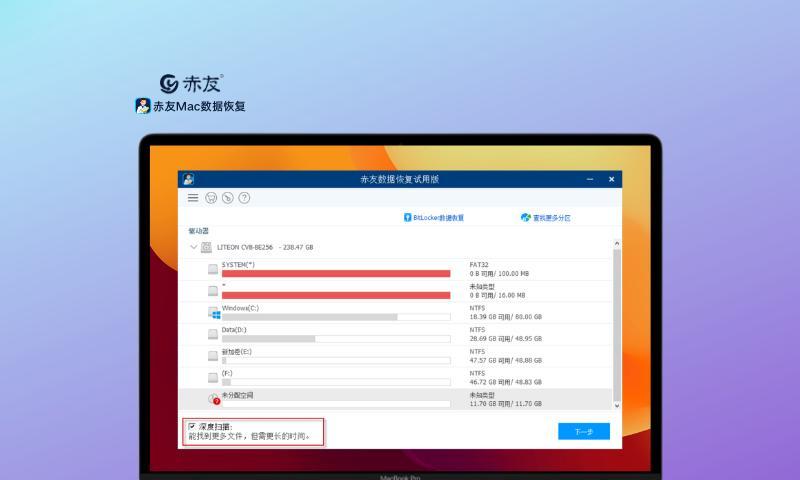The width and height of the screenshot is (800, 480).
Task: Click the Windows(C:) usage bar
Action: pyautogui.click(x=336, y=317)
